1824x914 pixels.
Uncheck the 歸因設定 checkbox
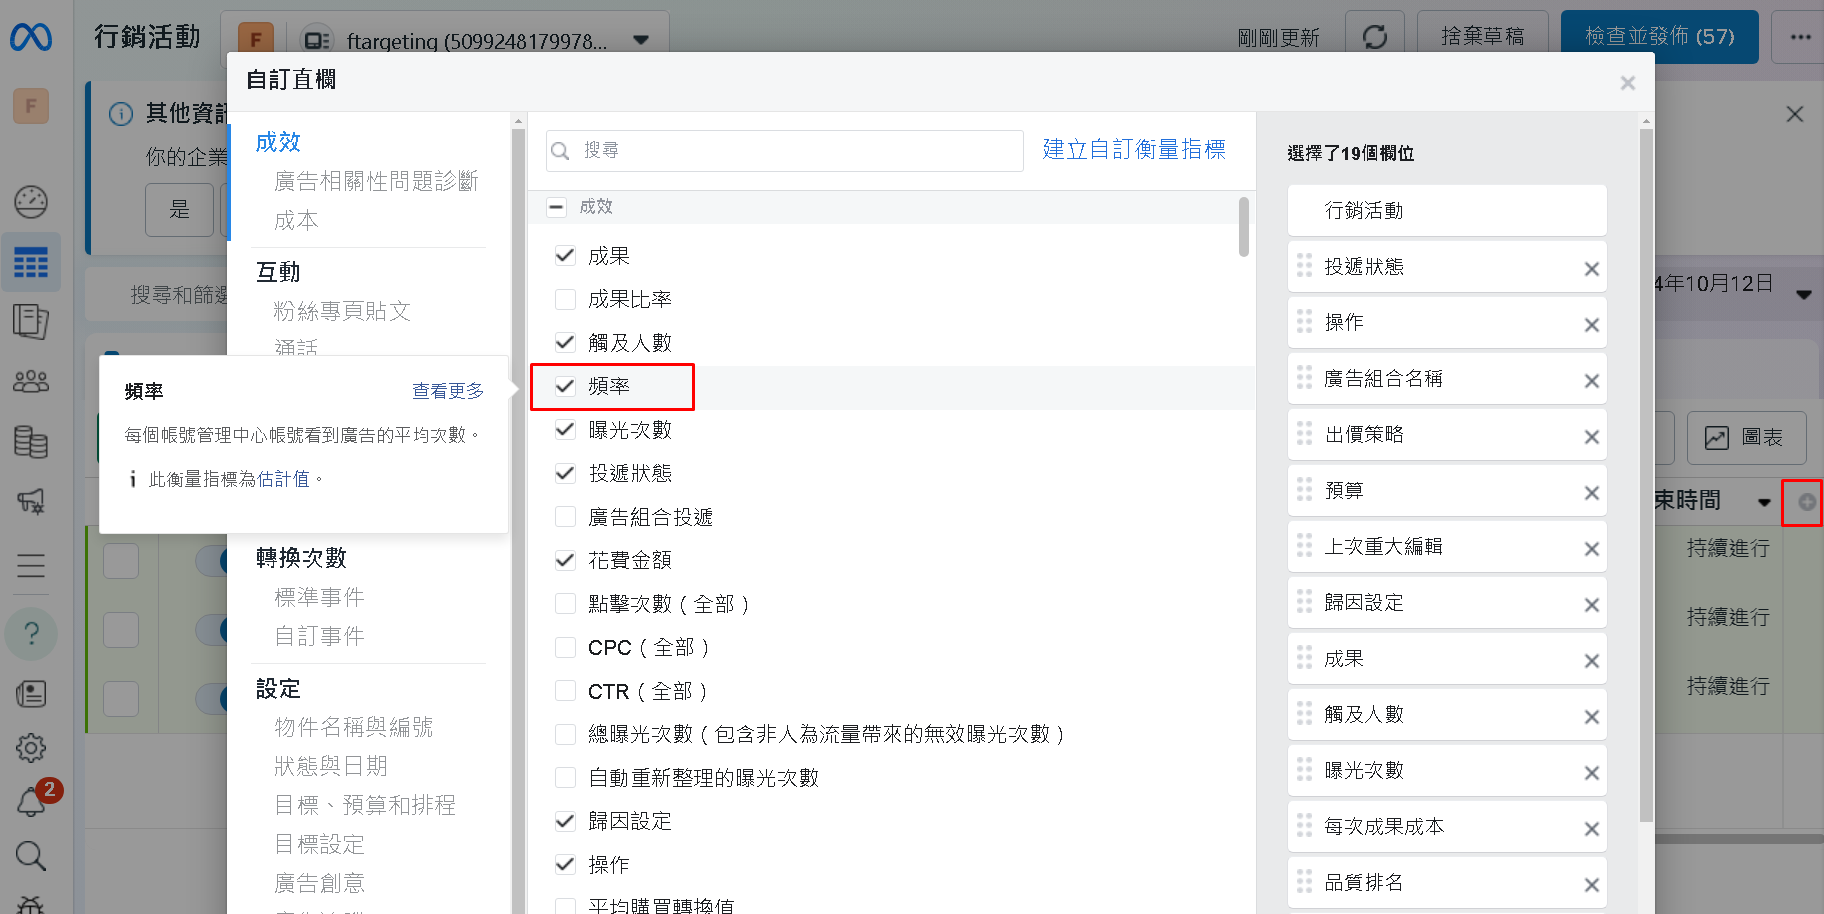tap(565, 821)
